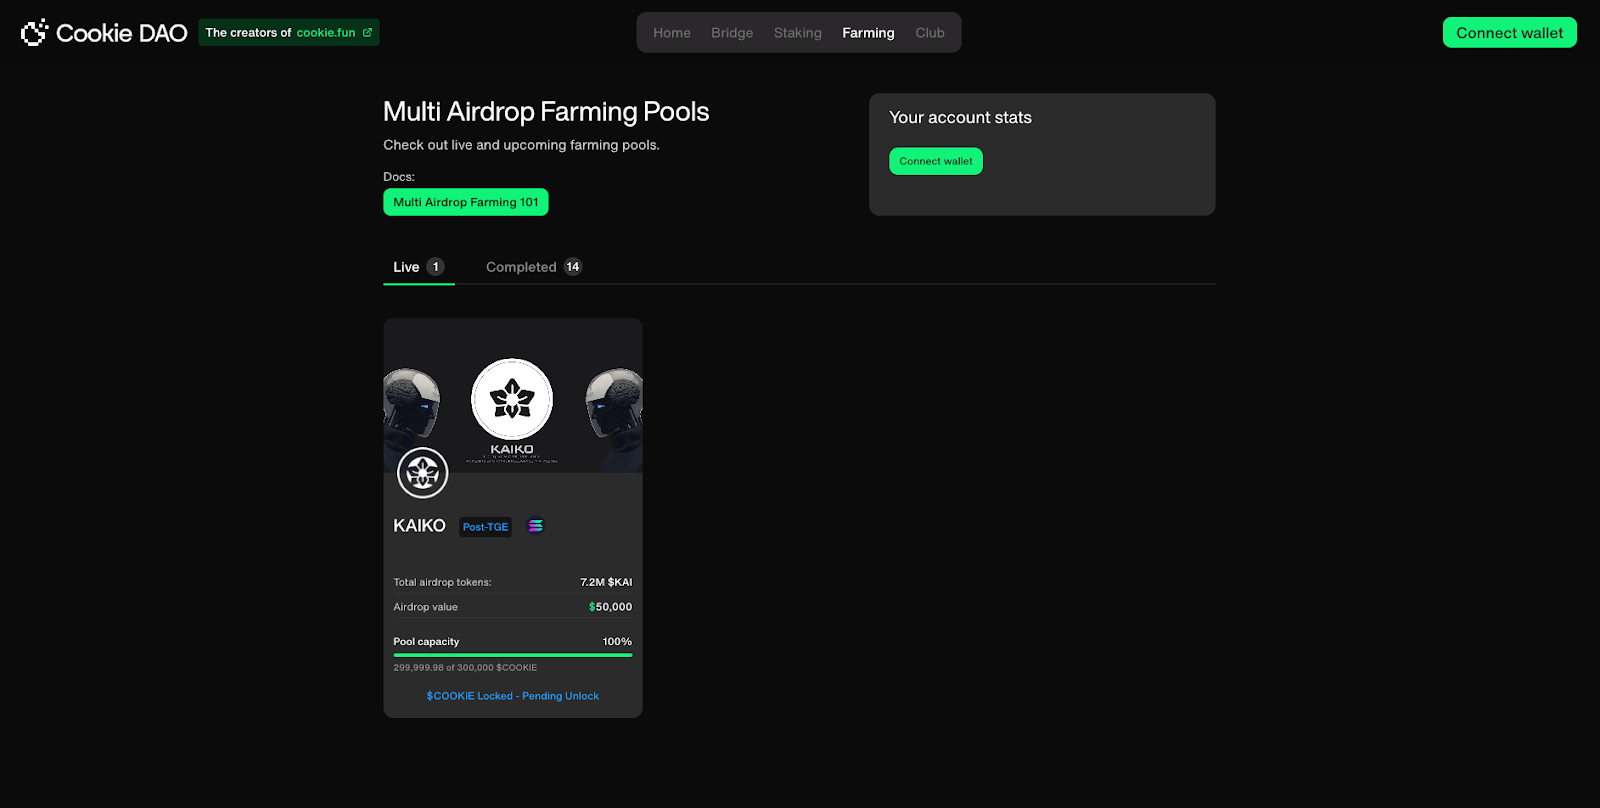Click the KAIKO pool banner image
Screen dimensions: 1600x808
pos(513,396)
